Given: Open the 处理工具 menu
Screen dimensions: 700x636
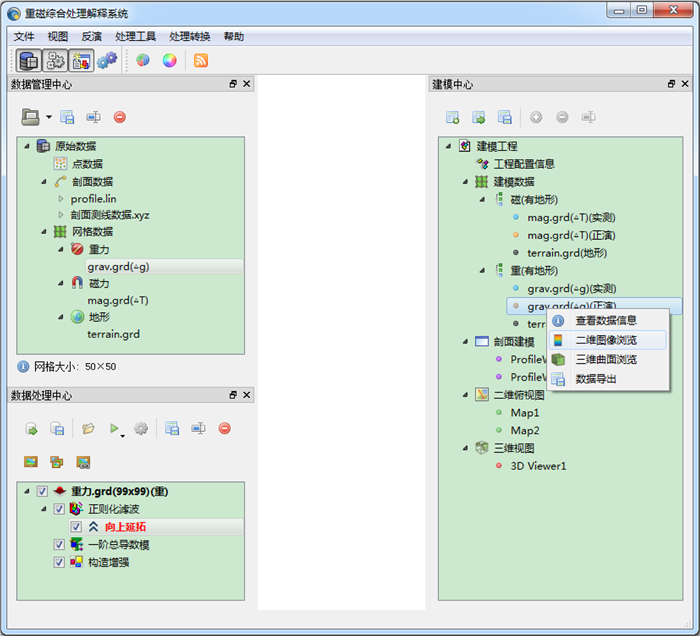Looking at the screenshot, I should (x=134, y=36).
